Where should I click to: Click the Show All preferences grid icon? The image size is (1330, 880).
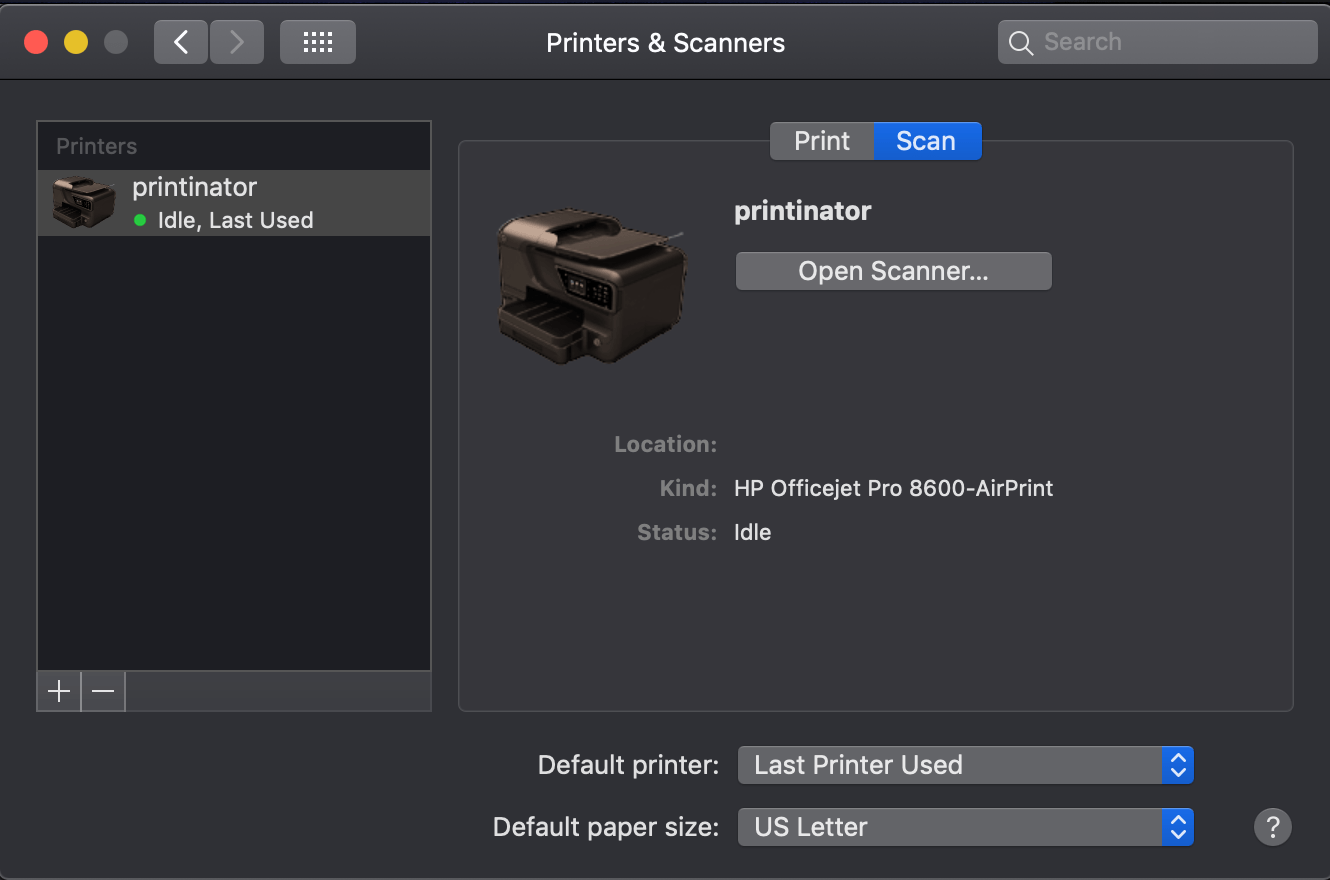(x=317, y=41)
